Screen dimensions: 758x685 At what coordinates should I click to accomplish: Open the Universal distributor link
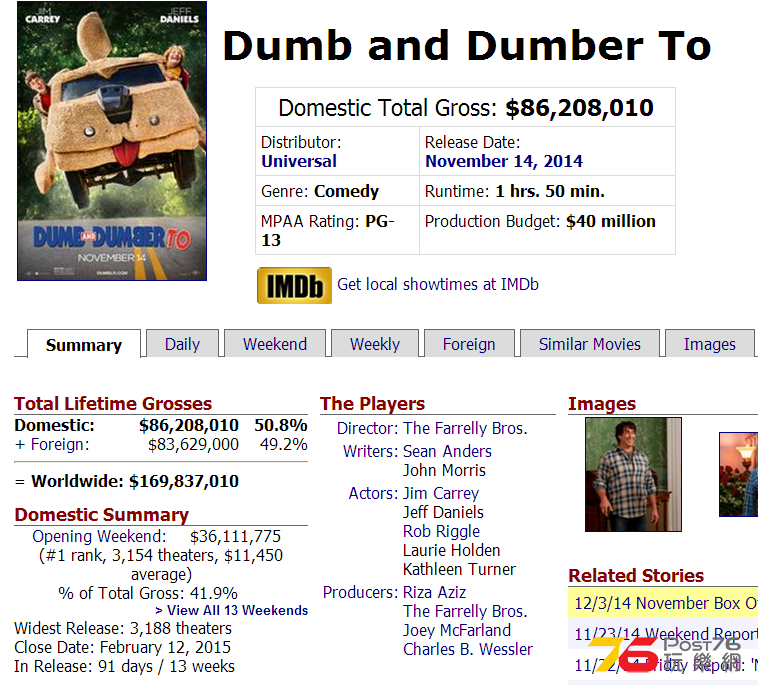coord(299,161)
